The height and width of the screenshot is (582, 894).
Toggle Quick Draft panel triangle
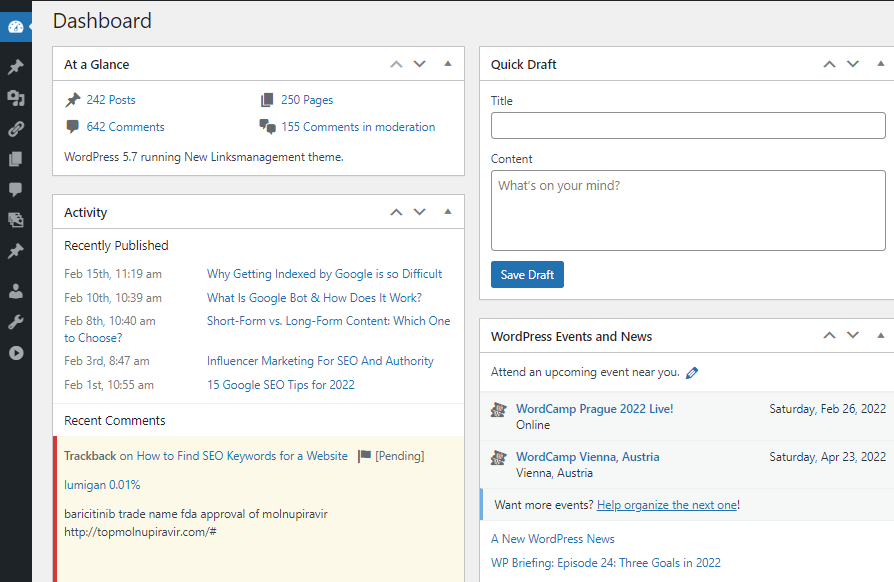pyautogui.click(x=880, y=64)
